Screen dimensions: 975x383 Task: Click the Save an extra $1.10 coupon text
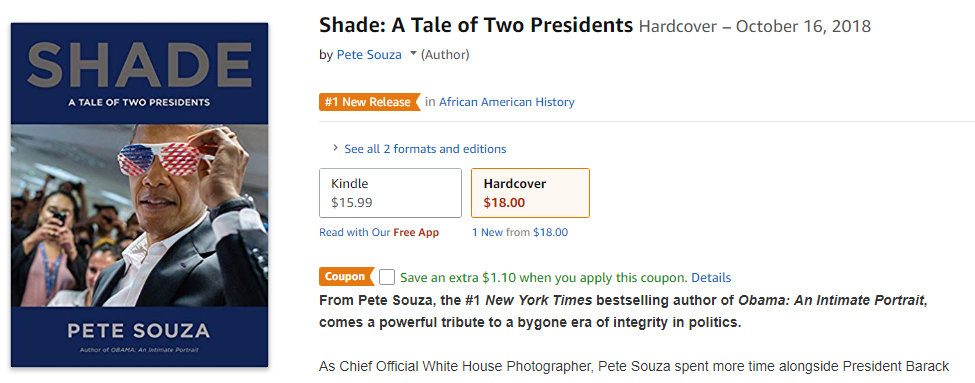click(x=544, y=277)
